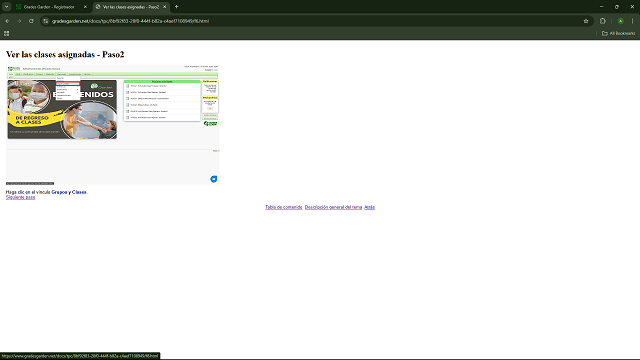This screenshot has height=360, width=640.
Task: Bookmark this page with the star icon
Action: [x=586, y=21]
